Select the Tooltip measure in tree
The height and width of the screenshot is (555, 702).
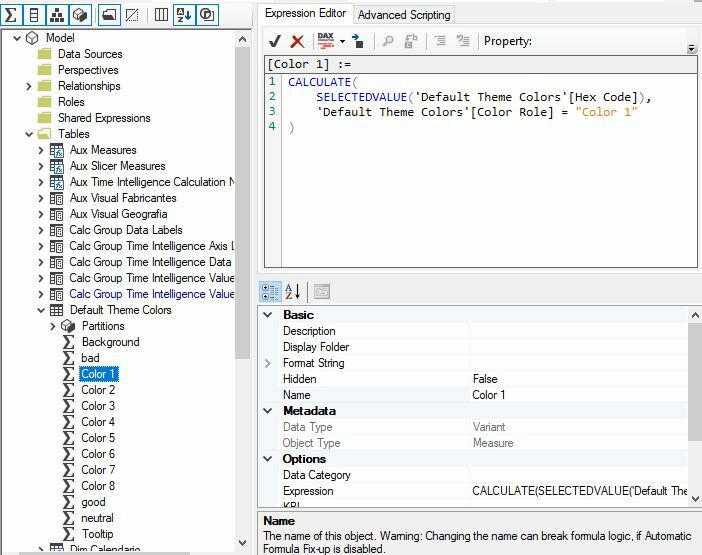pos(97,534)
